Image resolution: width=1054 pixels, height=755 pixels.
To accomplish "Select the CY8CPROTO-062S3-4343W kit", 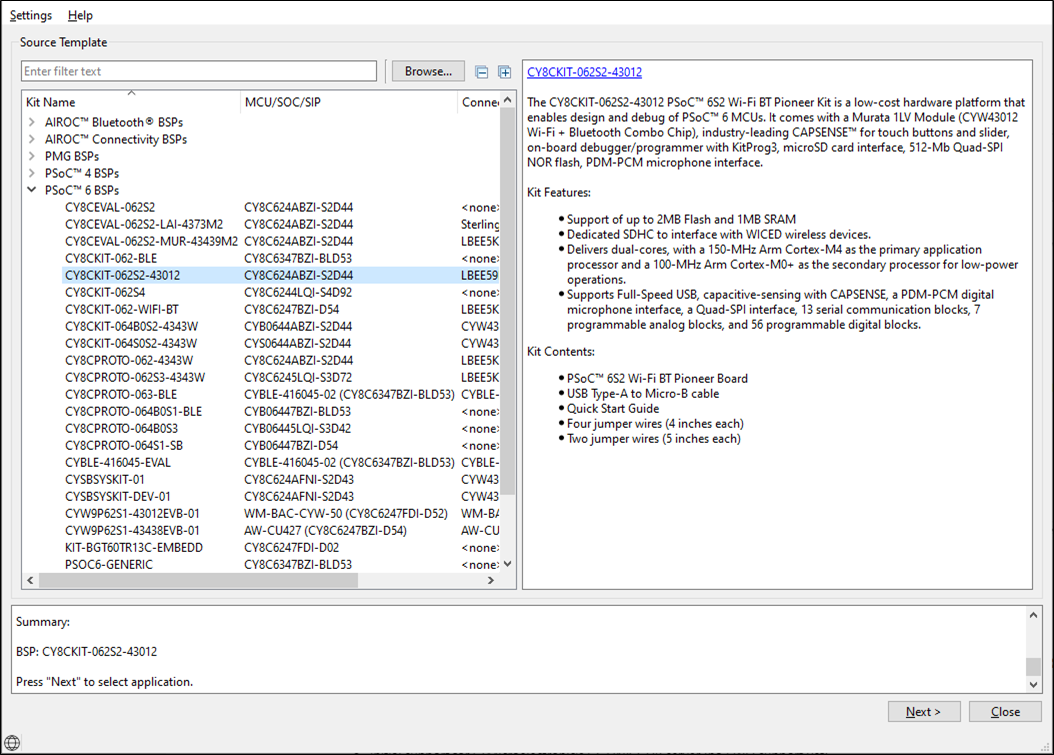I will pyautogui.click(x=135, y=377).
